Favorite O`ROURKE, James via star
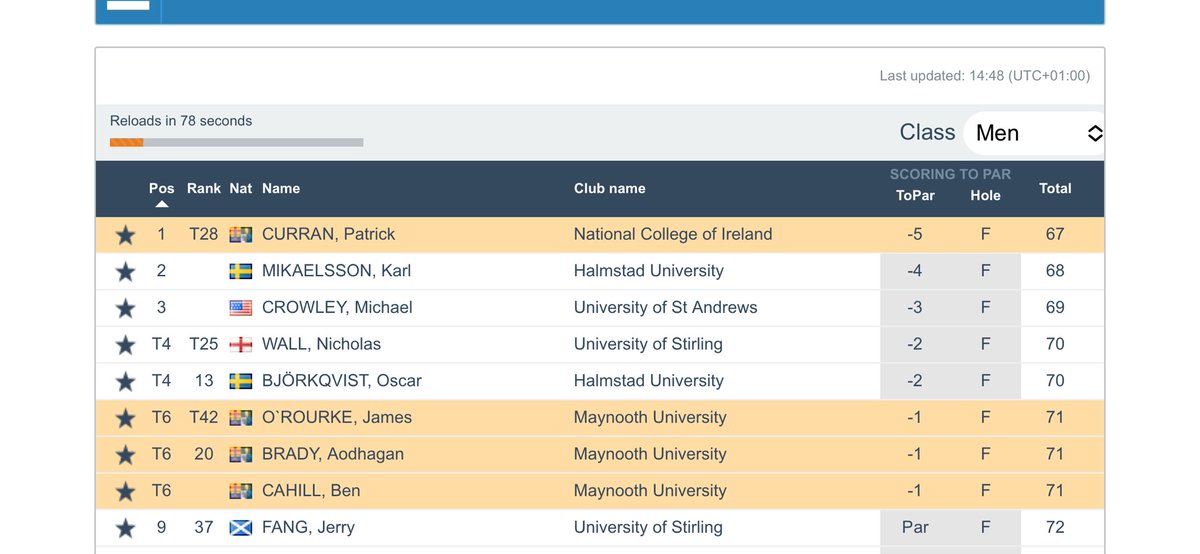The width and height of the screenshot is (1200, 554). tap(125, 418)
